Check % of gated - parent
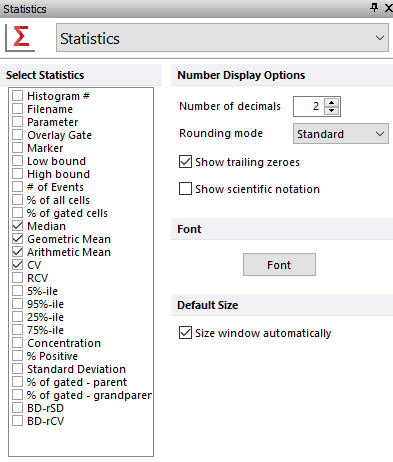 pos(17,382)
